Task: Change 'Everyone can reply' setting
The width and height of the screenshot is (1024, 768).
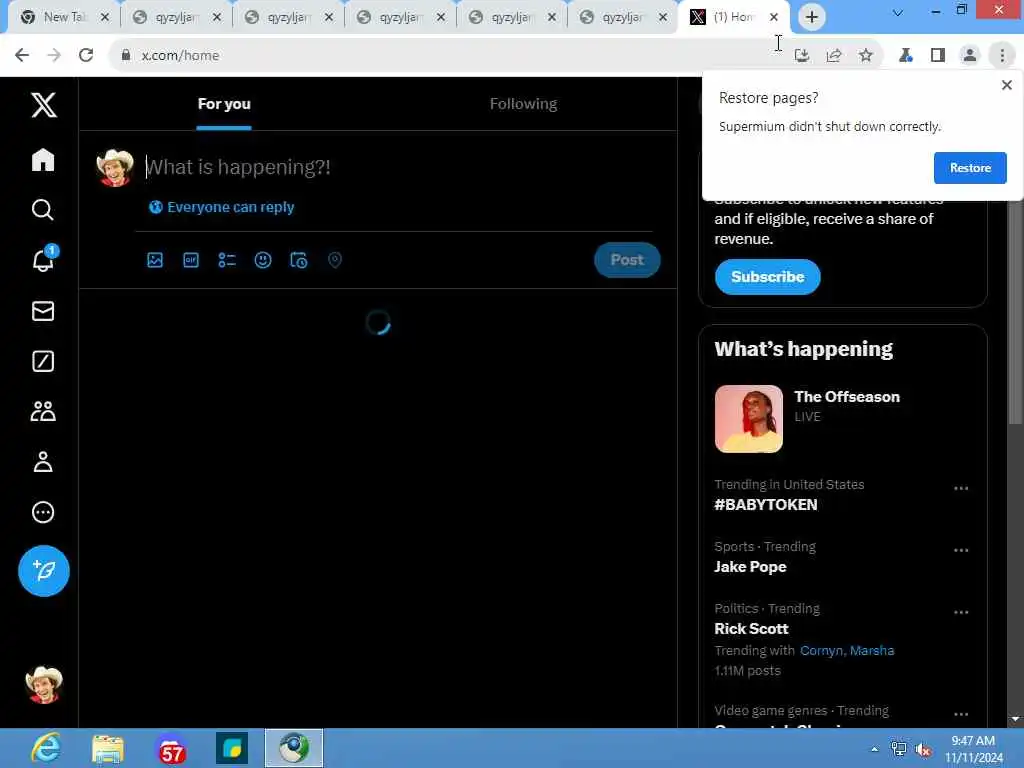Action: [221, 207]
